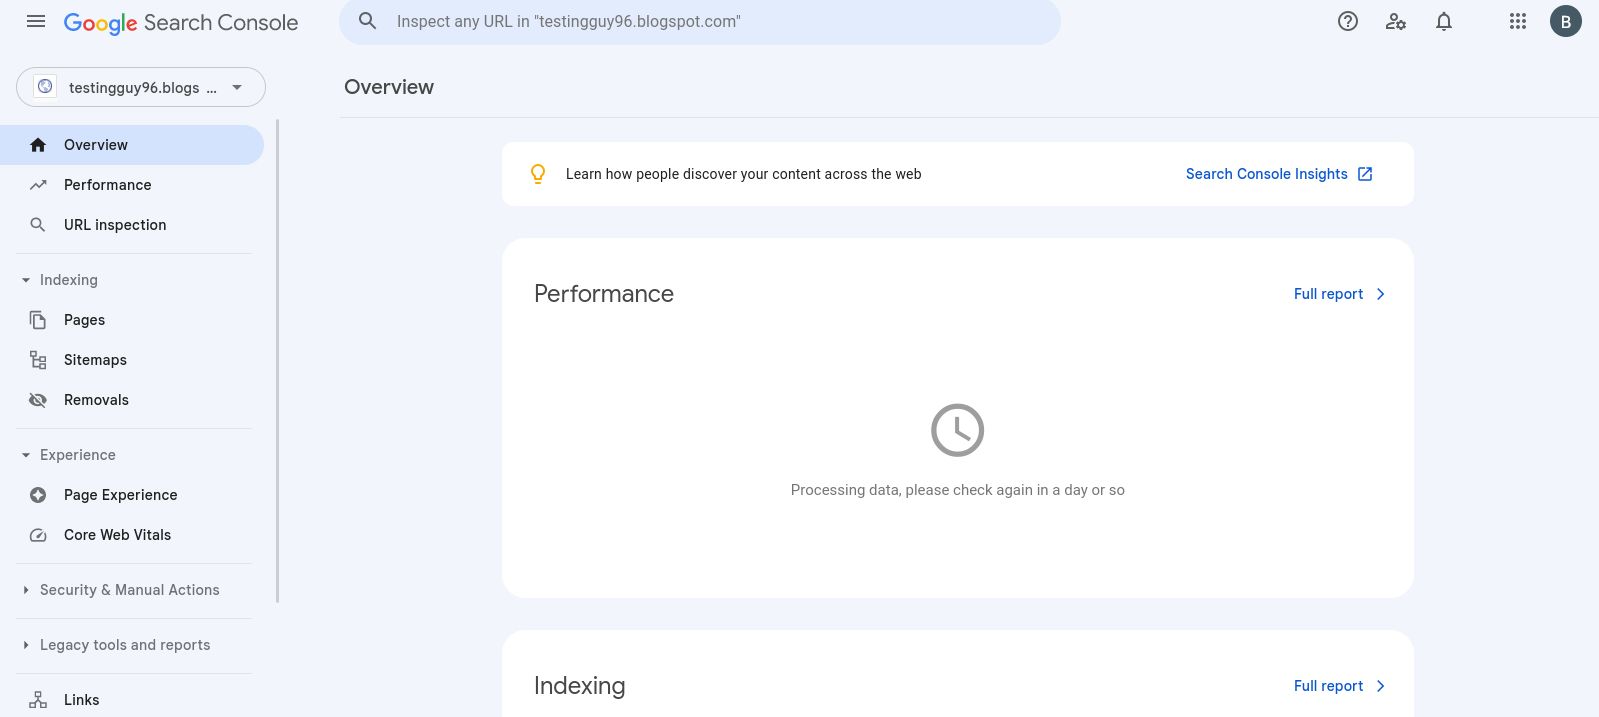This screenshot has height=717, width=1599.
Task: Click the lightbulb tip icon
Action: (x=538, y=174)
